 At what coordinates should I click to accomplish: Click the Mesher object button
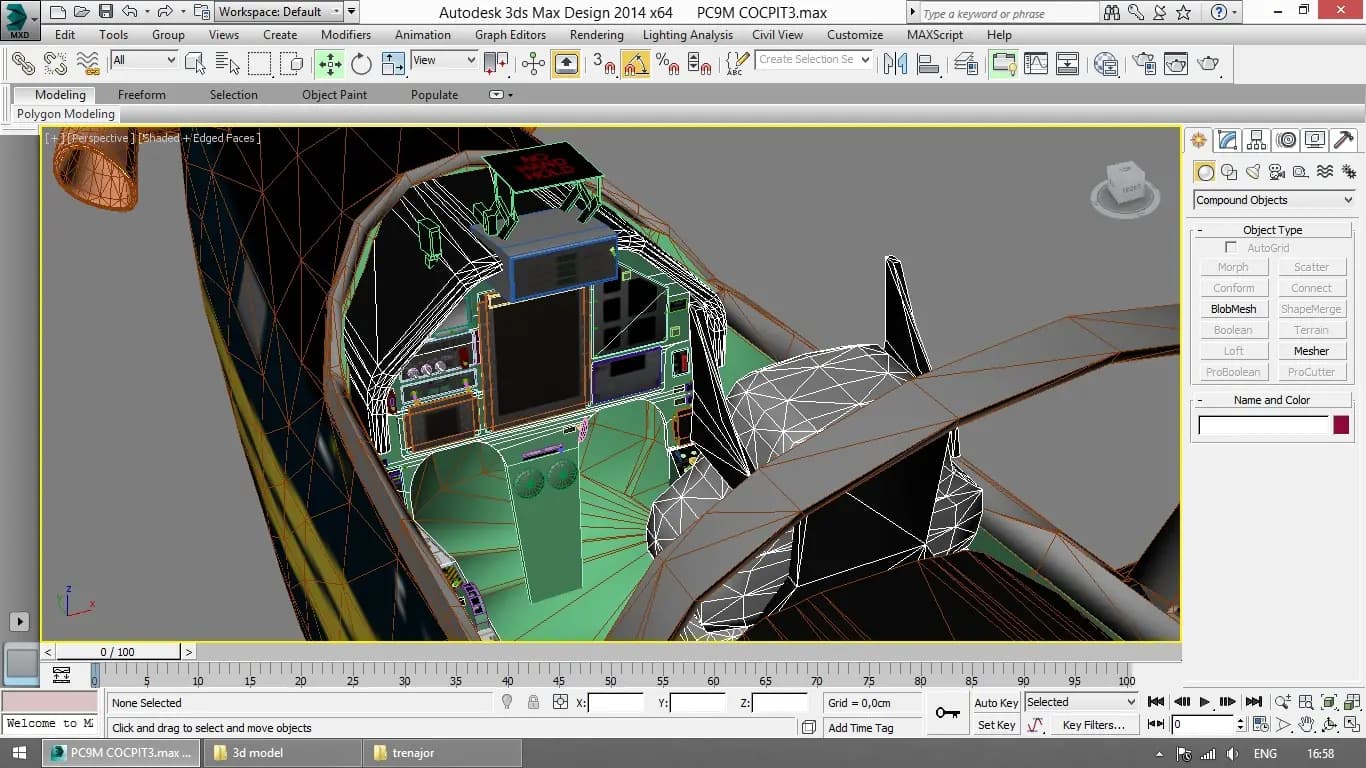tap(1311, 351)
